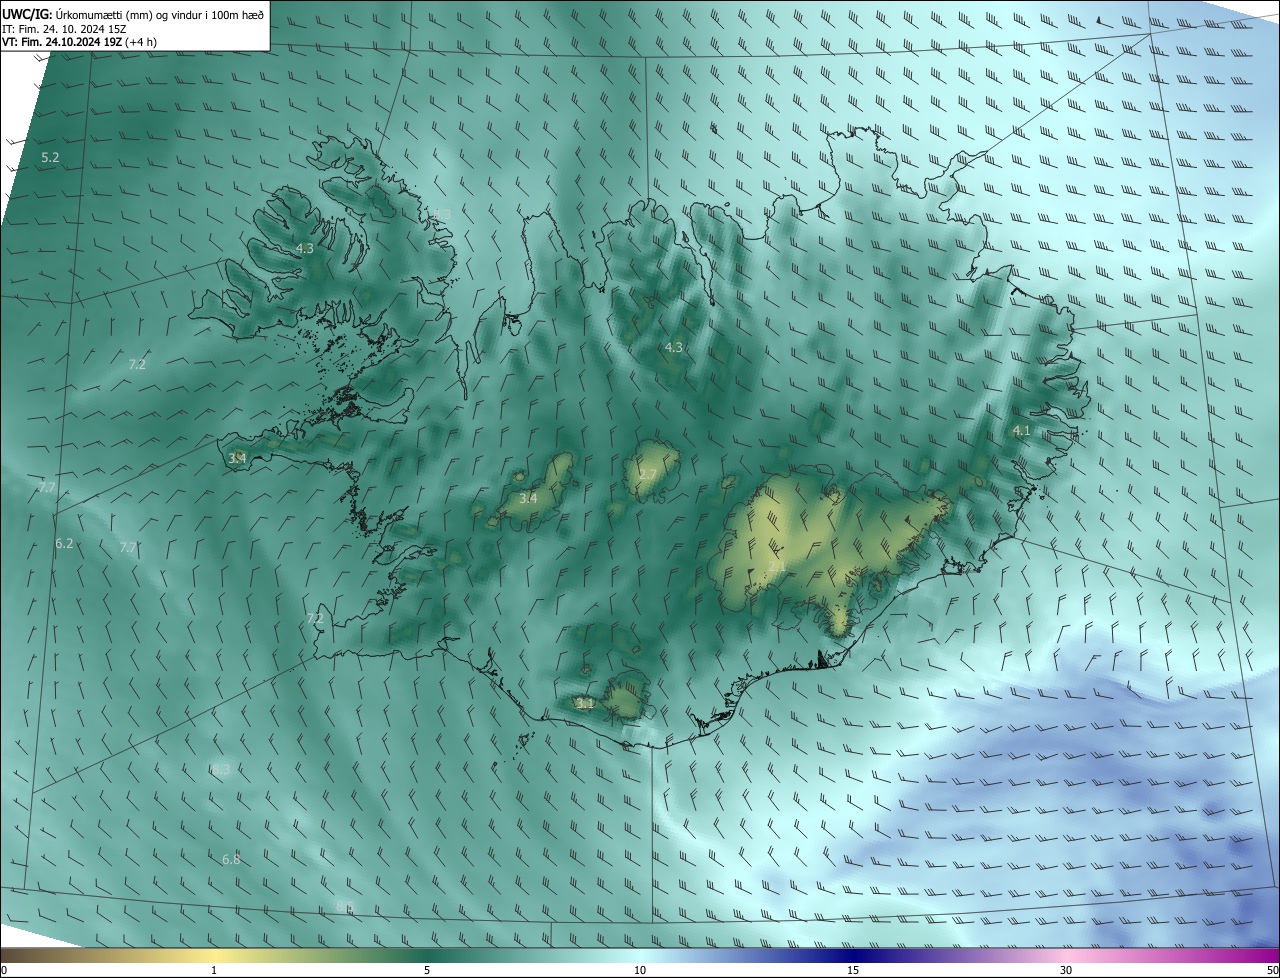
Task: Click the 4.1 value near the east coast
Action: point(1021,431)
